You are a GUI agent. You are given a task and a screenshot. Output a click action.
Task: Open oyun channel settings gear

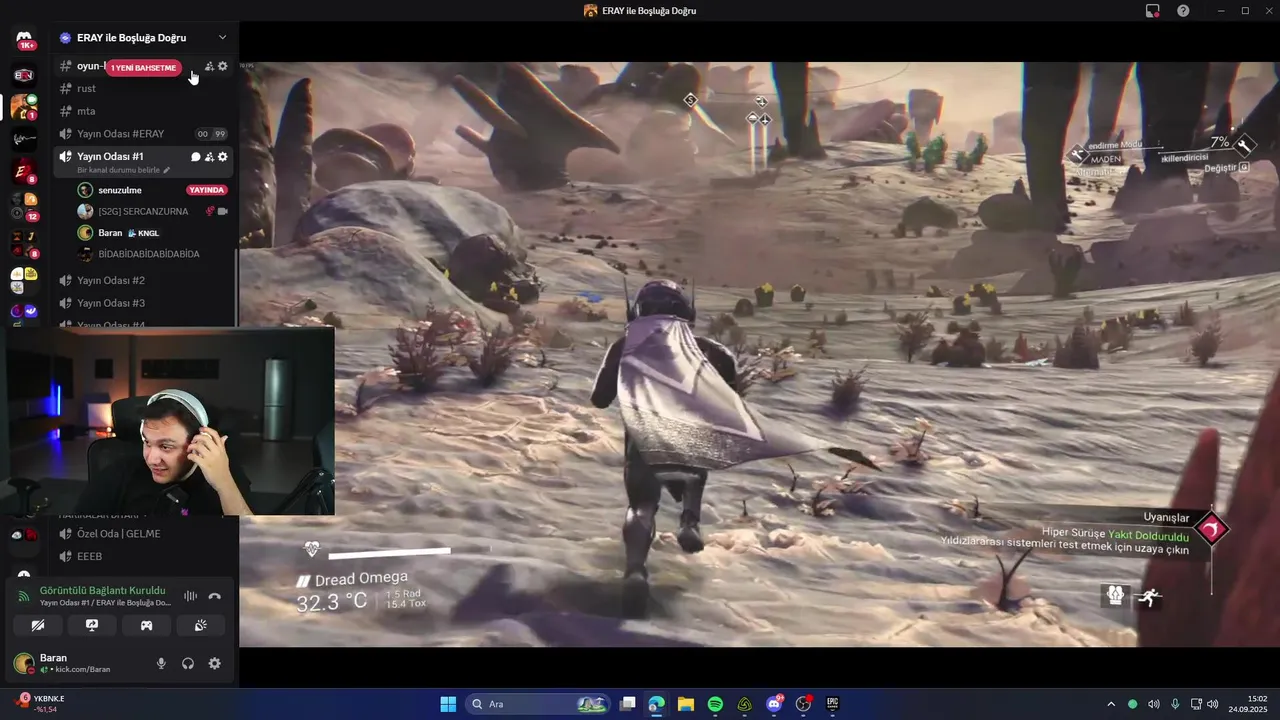coord(223,66)
